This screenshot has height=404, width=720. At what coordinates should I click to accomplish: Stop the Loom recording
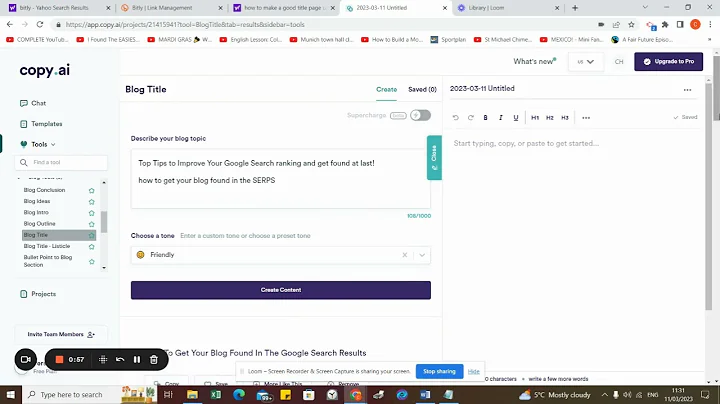[59, 359]
